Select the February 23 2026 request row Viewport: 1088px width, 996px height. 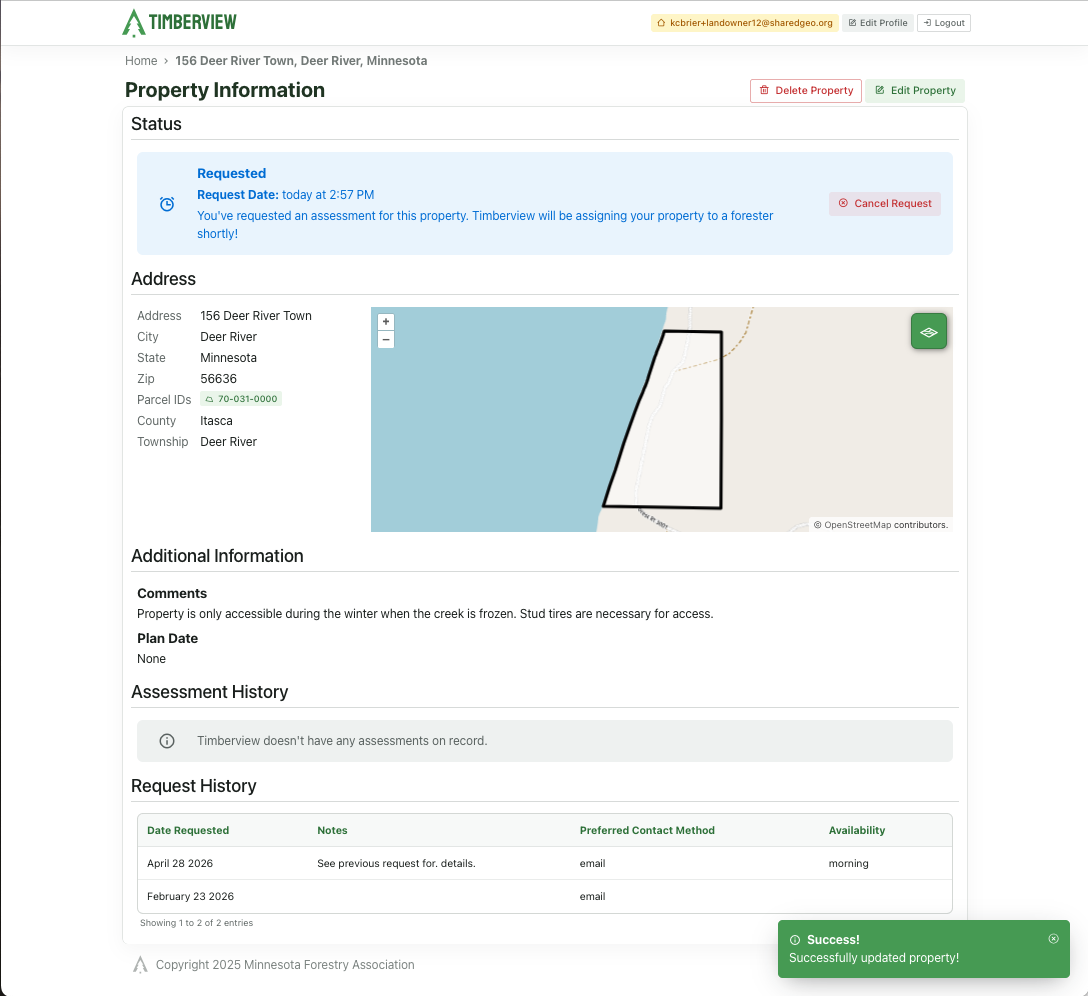point(545,897)
